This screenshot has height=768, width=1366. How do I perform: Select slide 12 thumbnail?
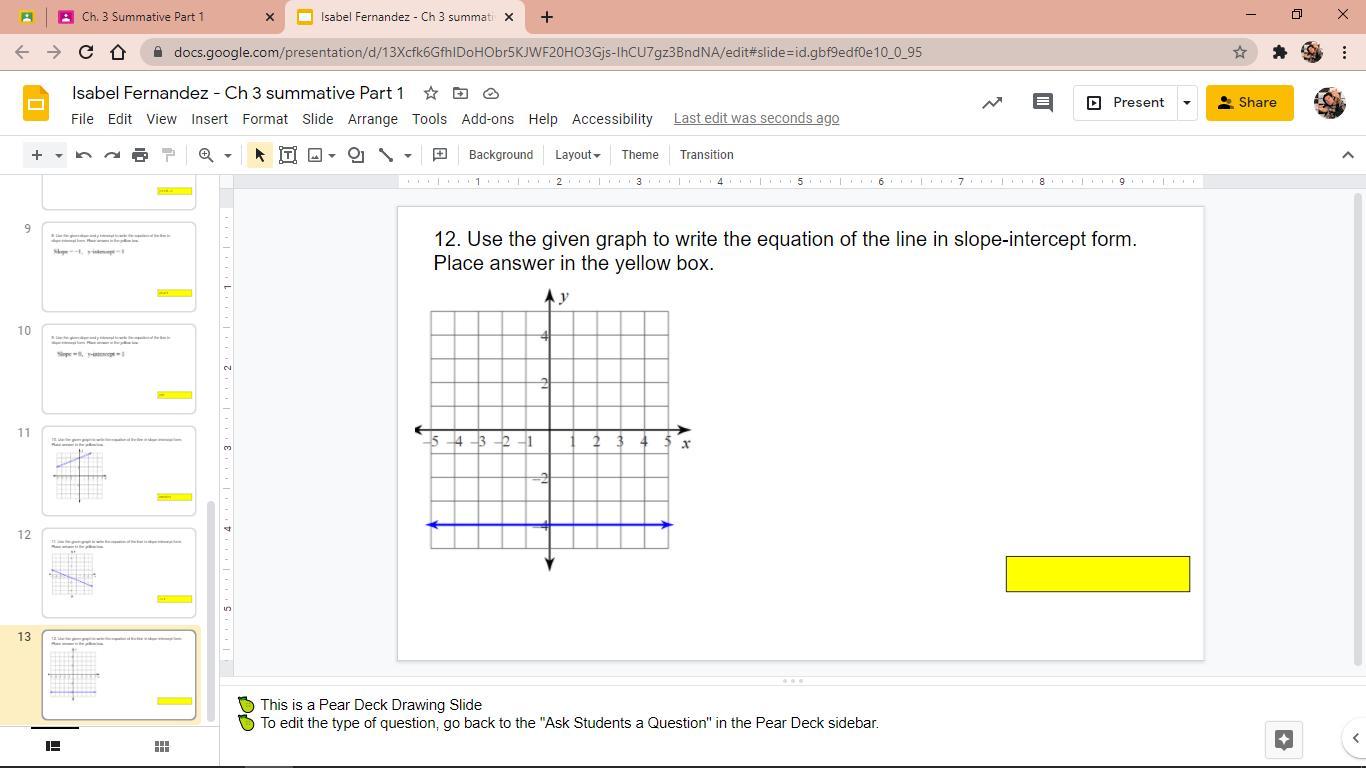click(x=119, y=573)
